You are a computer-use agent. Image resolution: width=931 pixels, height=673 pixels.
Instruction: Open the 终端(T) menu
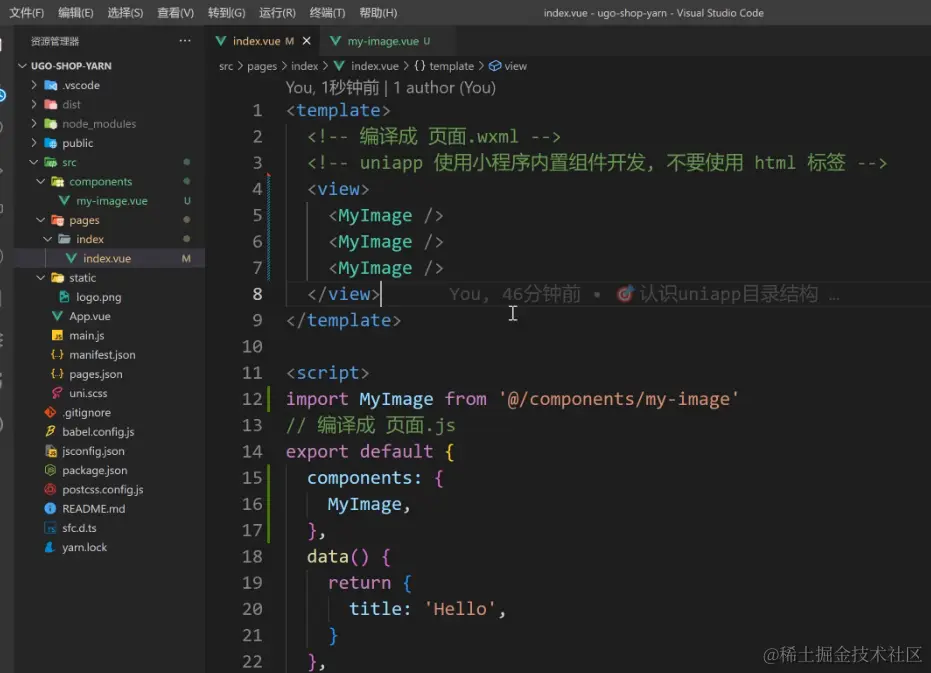click(327, 12)
